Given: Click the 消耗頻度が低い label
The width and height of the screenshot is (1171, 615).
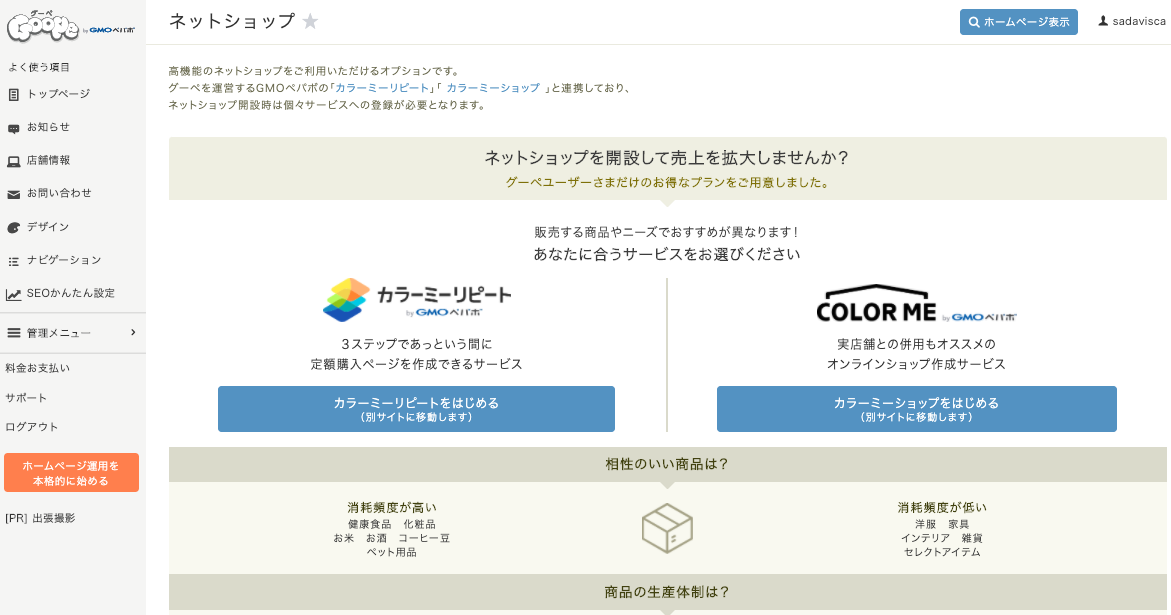Looking at the screenshot, I should coord(942,508).
